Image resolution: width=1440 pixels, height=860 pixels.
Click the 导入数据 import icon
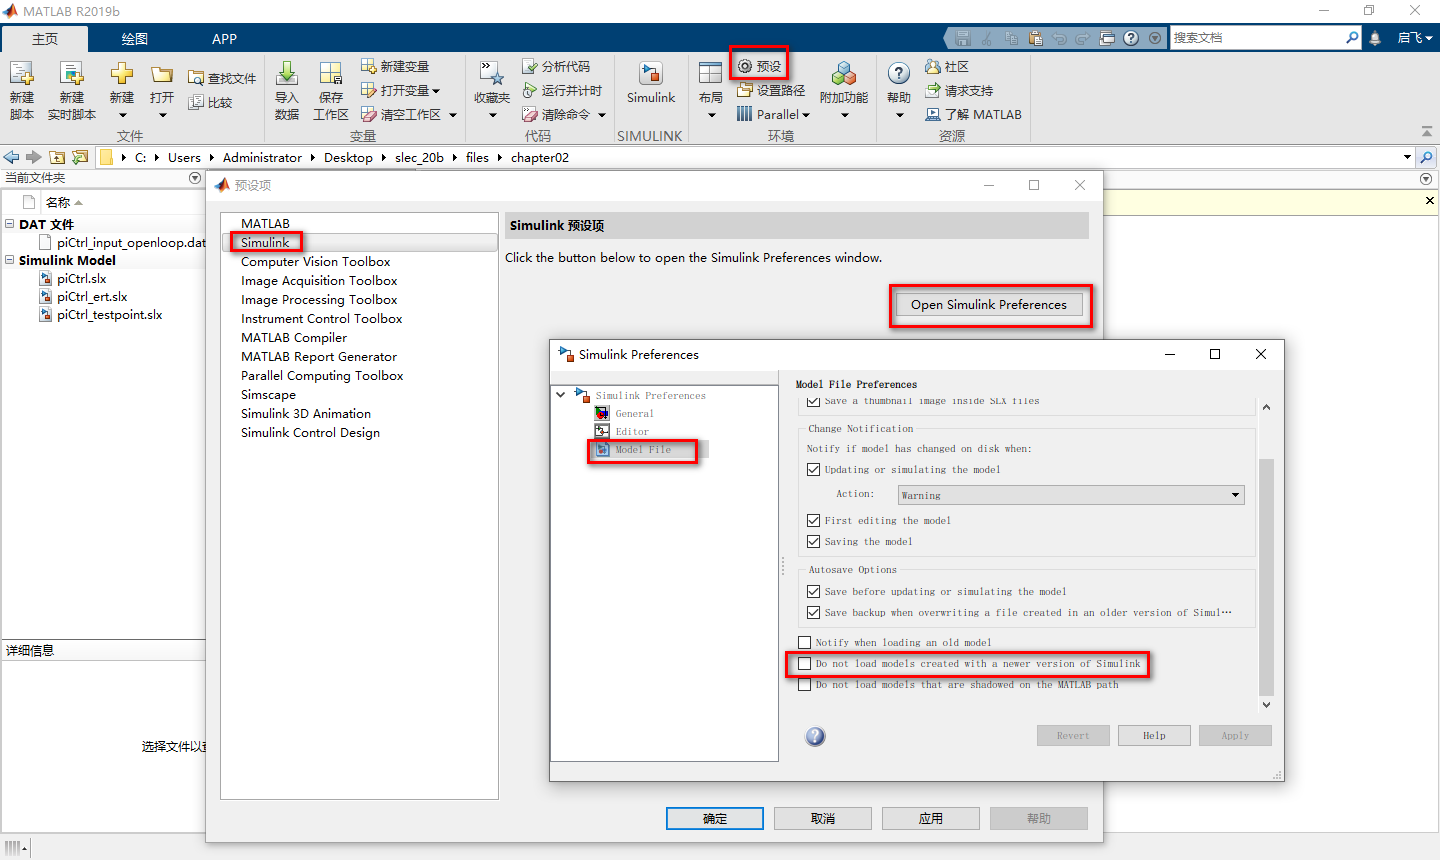point(287,74)
